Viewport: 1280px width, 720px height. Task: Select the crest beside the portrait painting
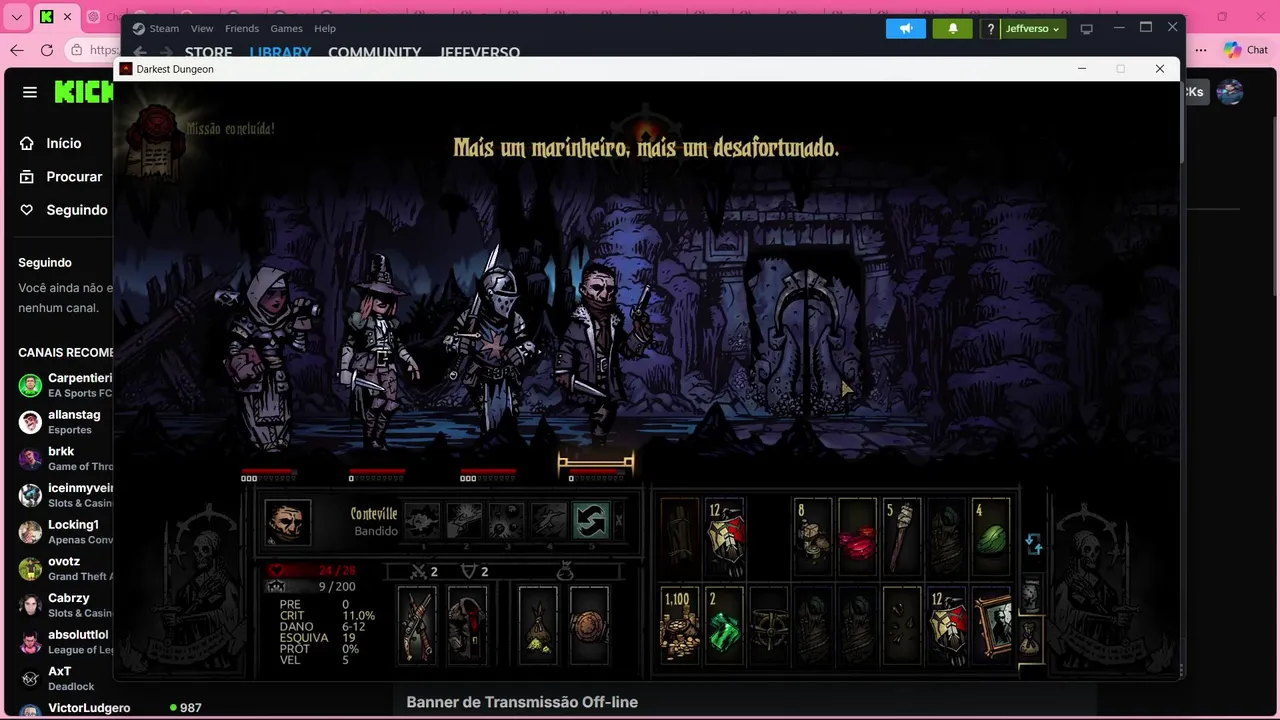[x=946, y=624]
